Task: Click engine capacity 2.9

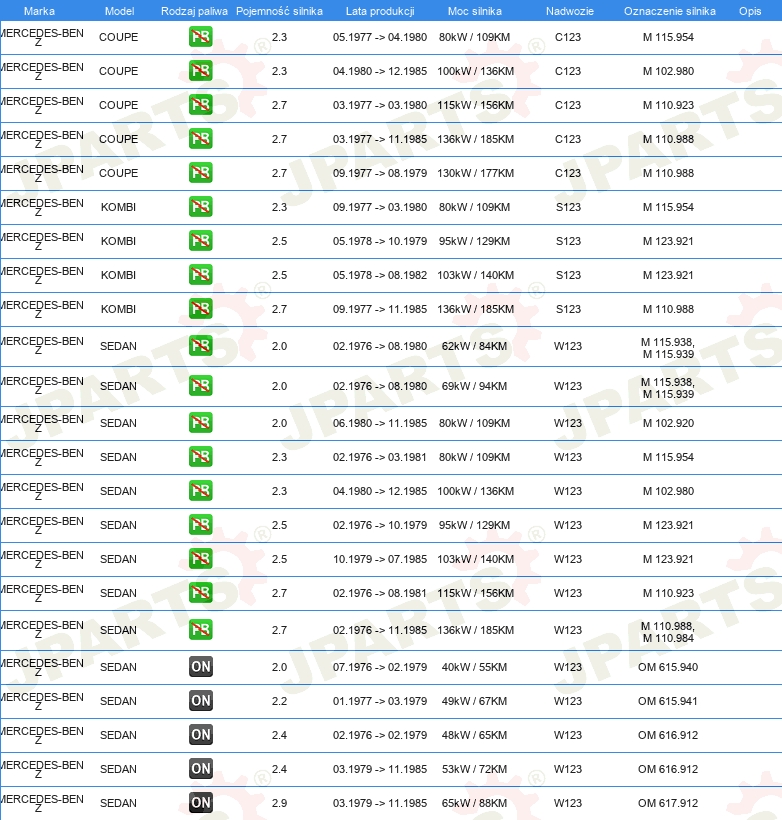Action: pyautogui.click(x=279, y=803)
